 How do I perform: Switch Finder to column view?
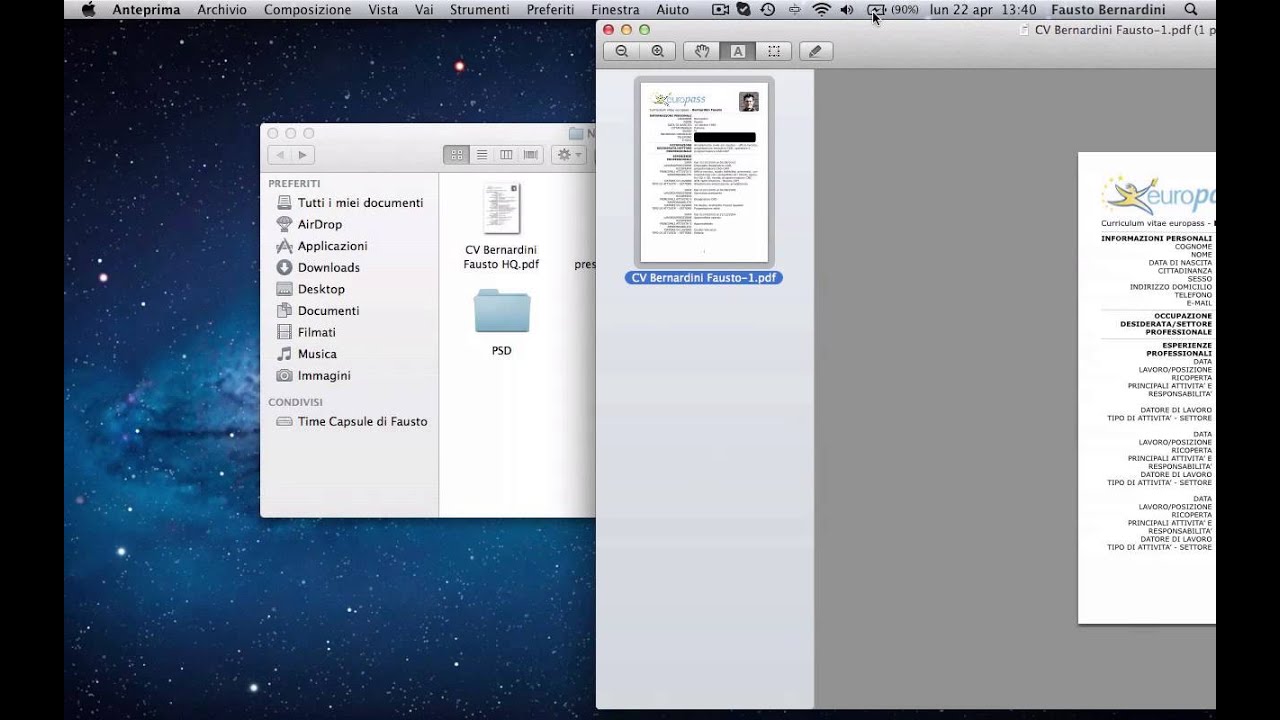pos(506,155)
